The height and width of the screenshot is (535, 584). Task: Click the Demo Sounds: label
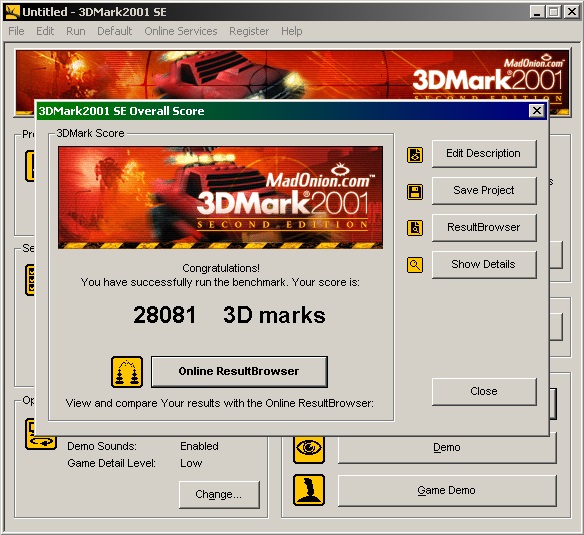click(x=102, y=446)
